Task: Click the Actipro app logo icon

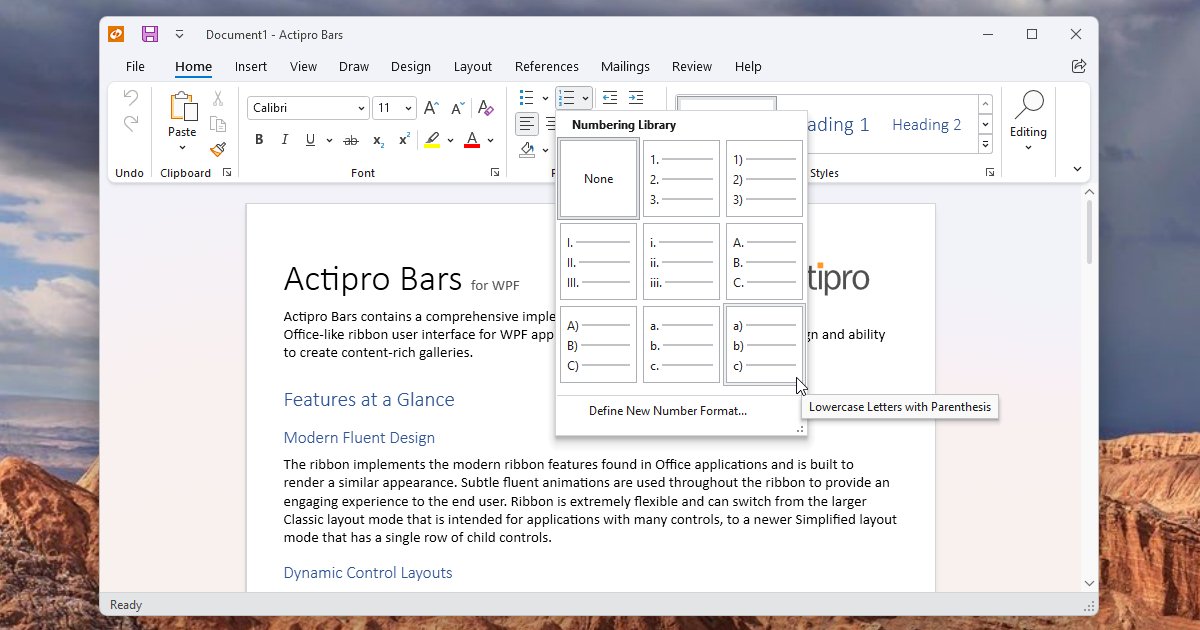Action: coord(117,34)
